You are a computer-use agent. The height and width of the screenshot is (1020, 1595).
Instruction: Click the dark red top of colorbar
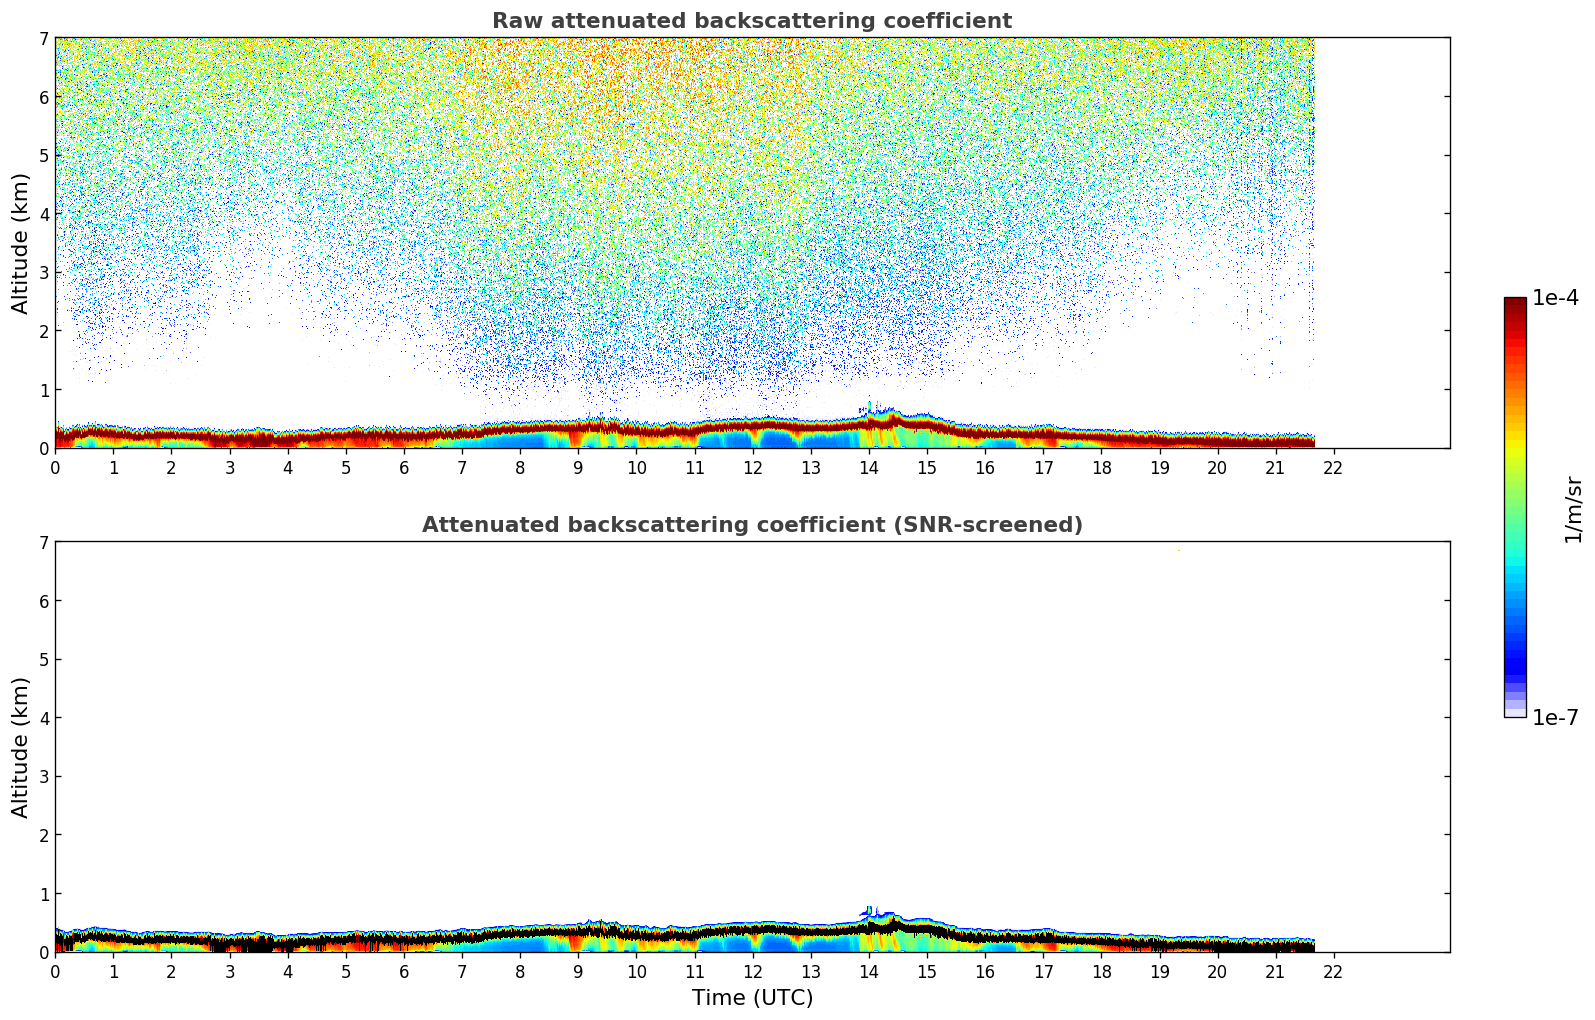[x=1515, y=306]
